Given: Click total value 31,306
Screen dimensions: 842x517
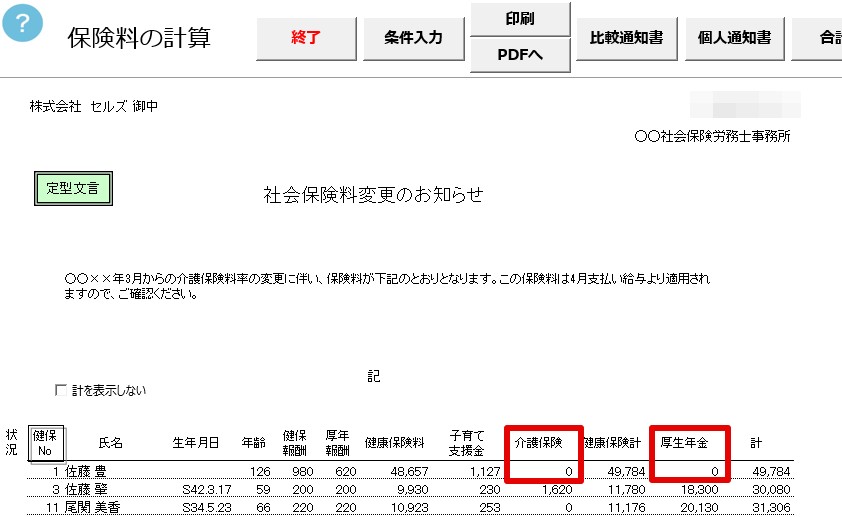Looking at the screenshot, I should coord(771,508).
